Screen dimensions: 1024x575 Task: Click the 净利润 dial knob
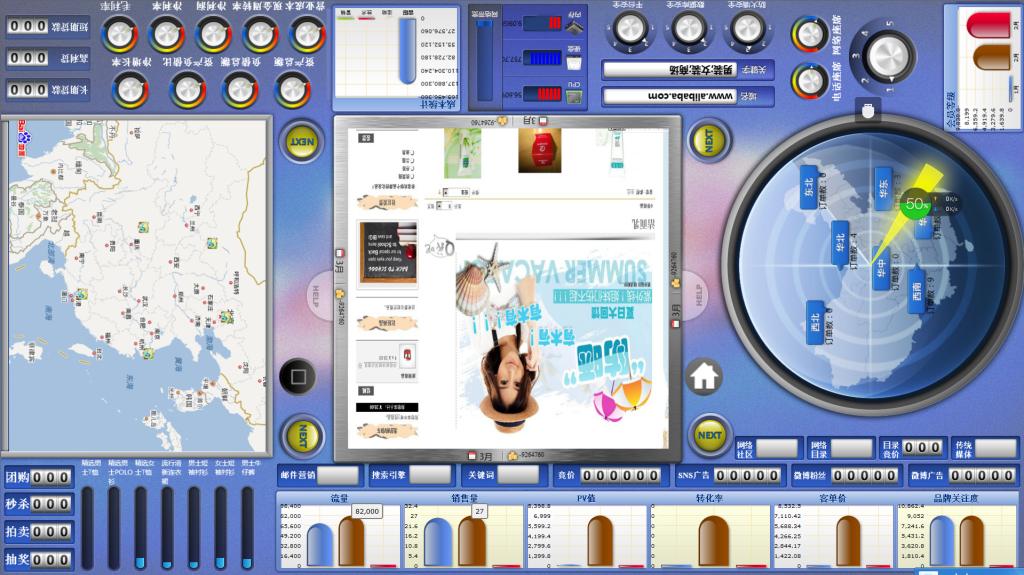(214, 35)
